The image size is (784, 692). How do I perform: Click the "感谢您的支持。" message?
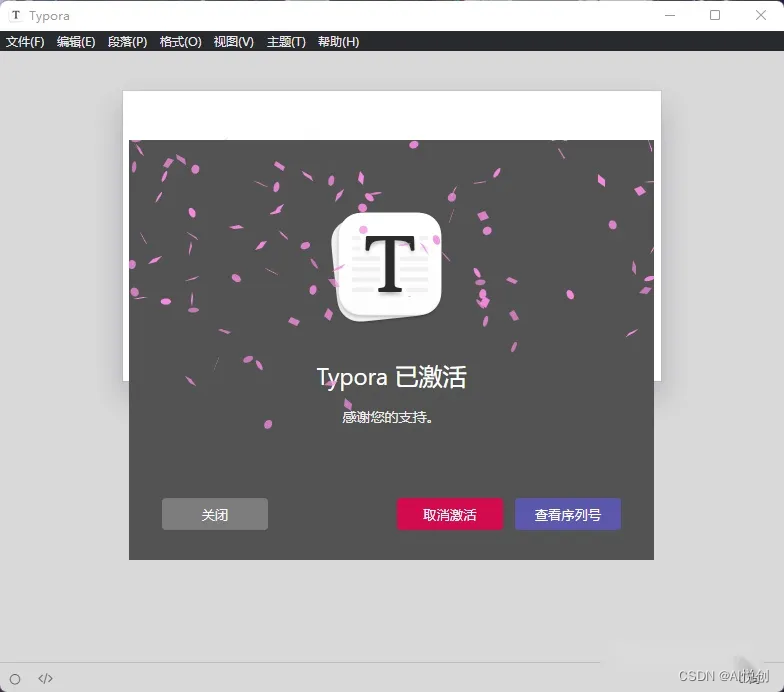coord(388,417)
